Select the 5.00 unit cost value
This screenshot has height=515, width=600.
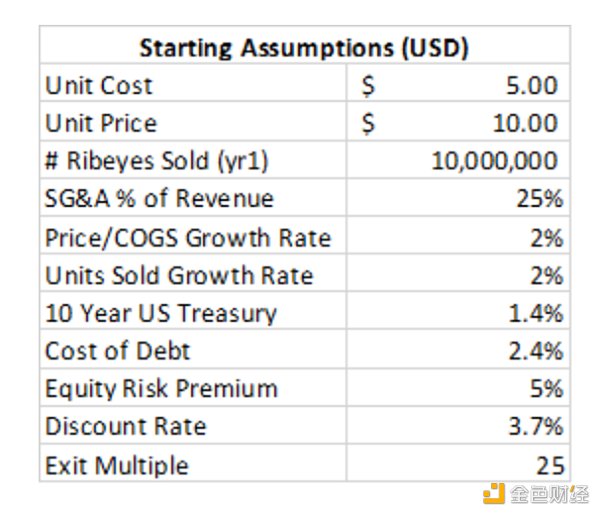(531, 86)
